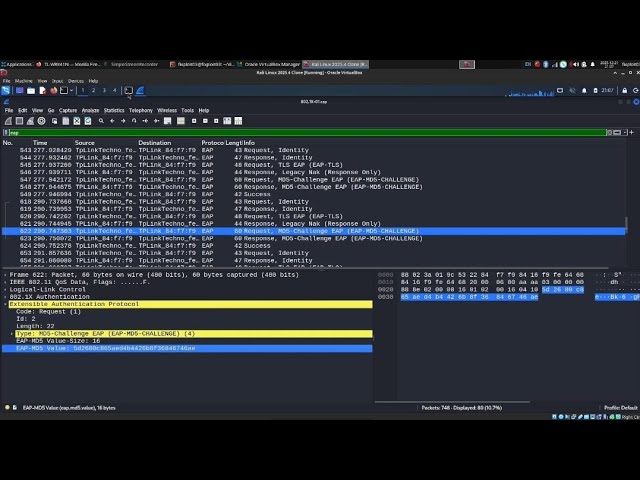Sort packet list by Info column
Image resolution: width=640 pixels, height=480 pixels.
[249, 143]
